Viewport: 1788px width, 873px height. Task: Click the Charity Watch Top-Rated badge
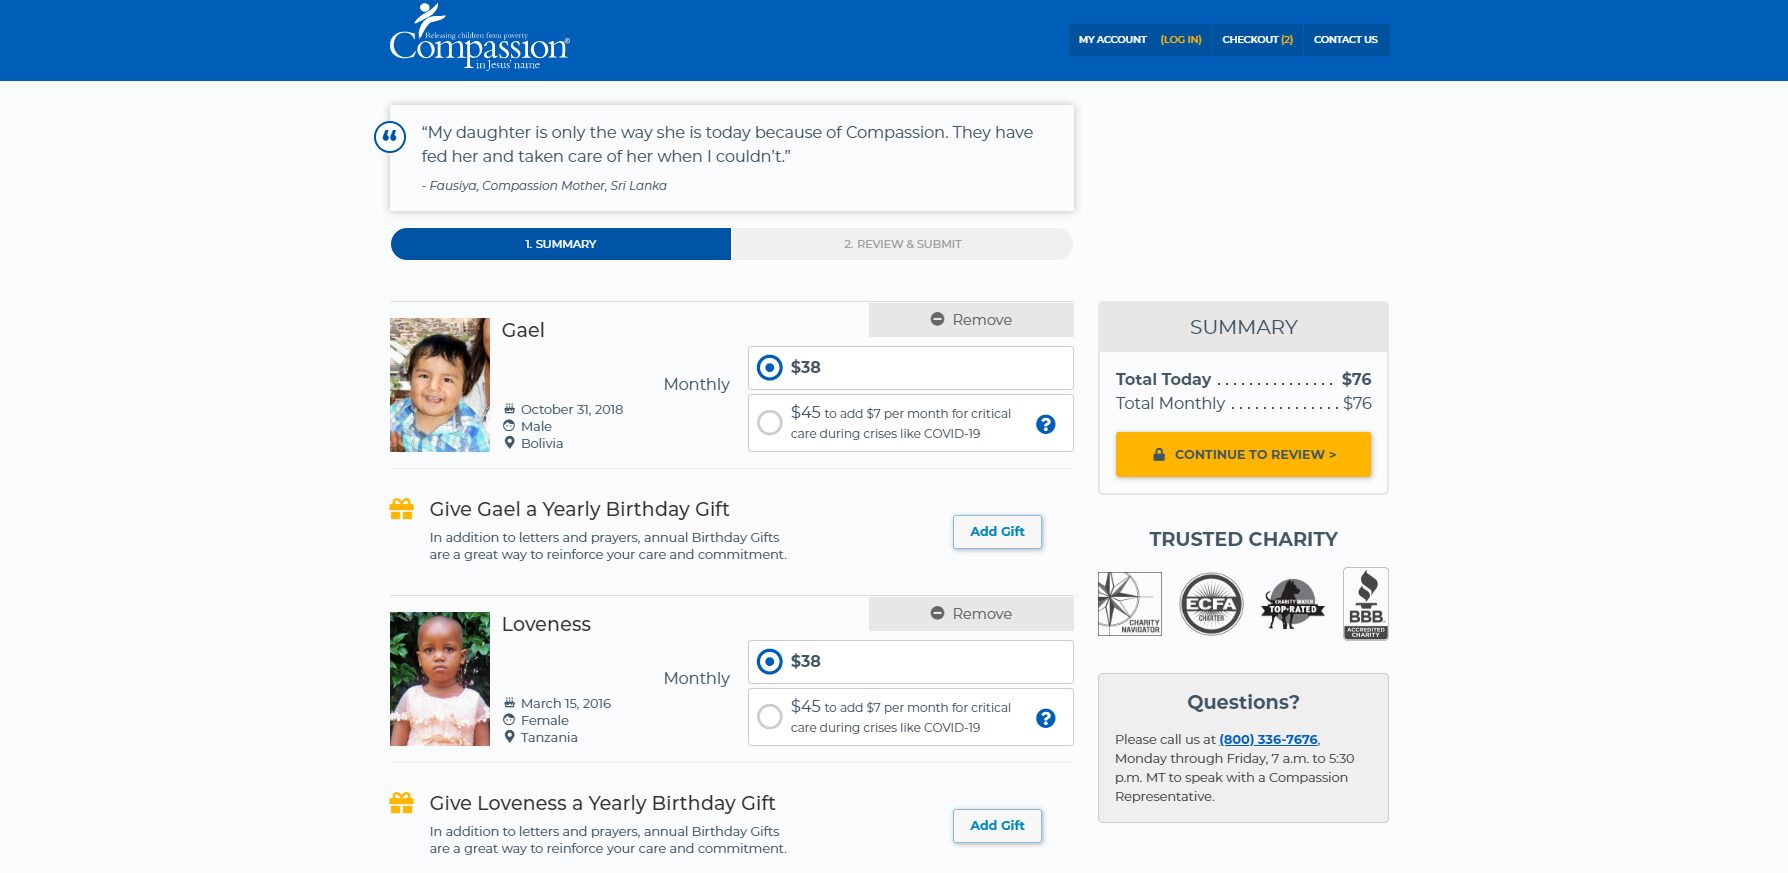(1292, 604)
